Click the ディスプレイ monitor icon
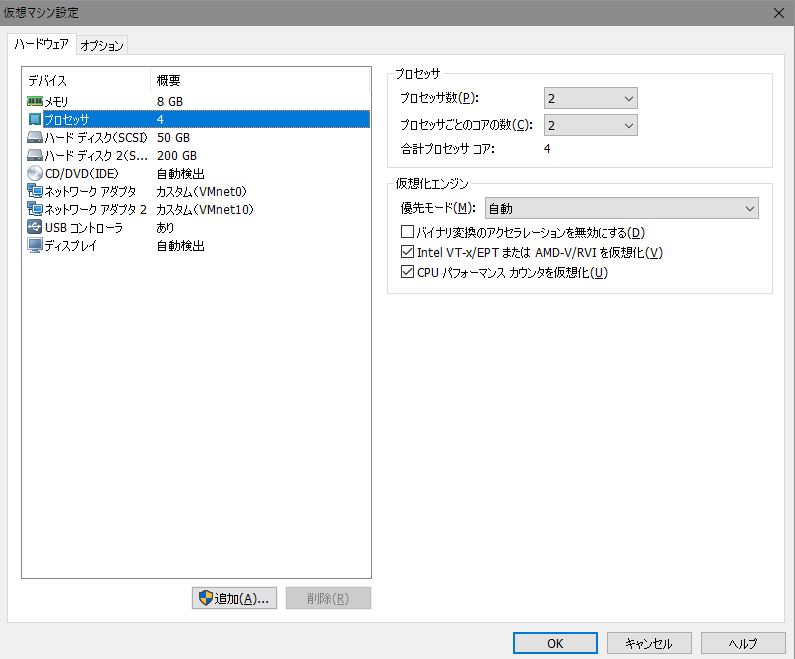Viewport: 795px width, 659px height. pos(34,245)
